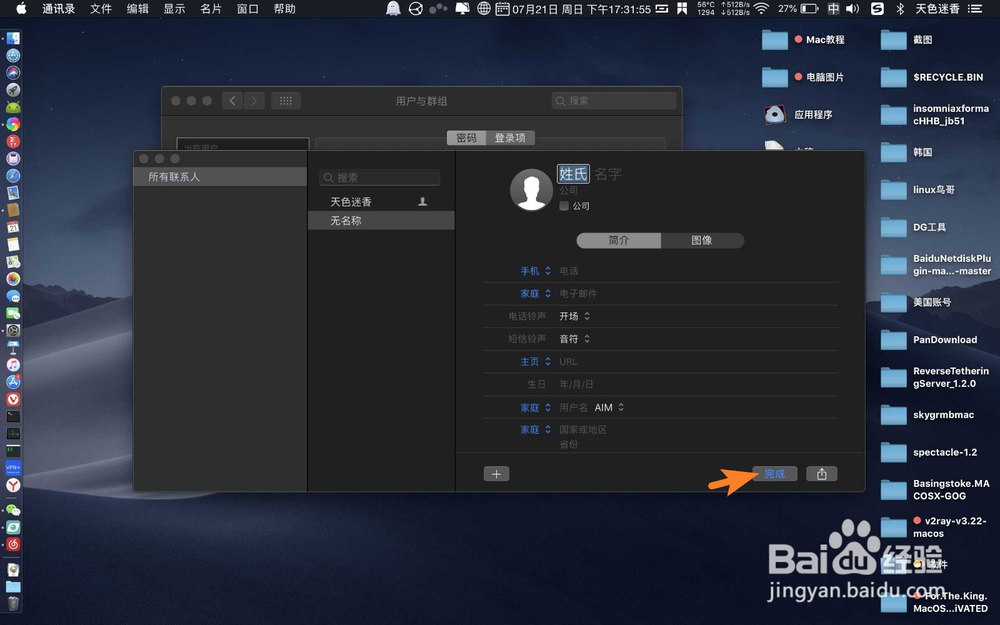Switch to 登录项 tab in 用户与群组 window
The width and height of the screenshot is (1000, 625).
(510, 138)
